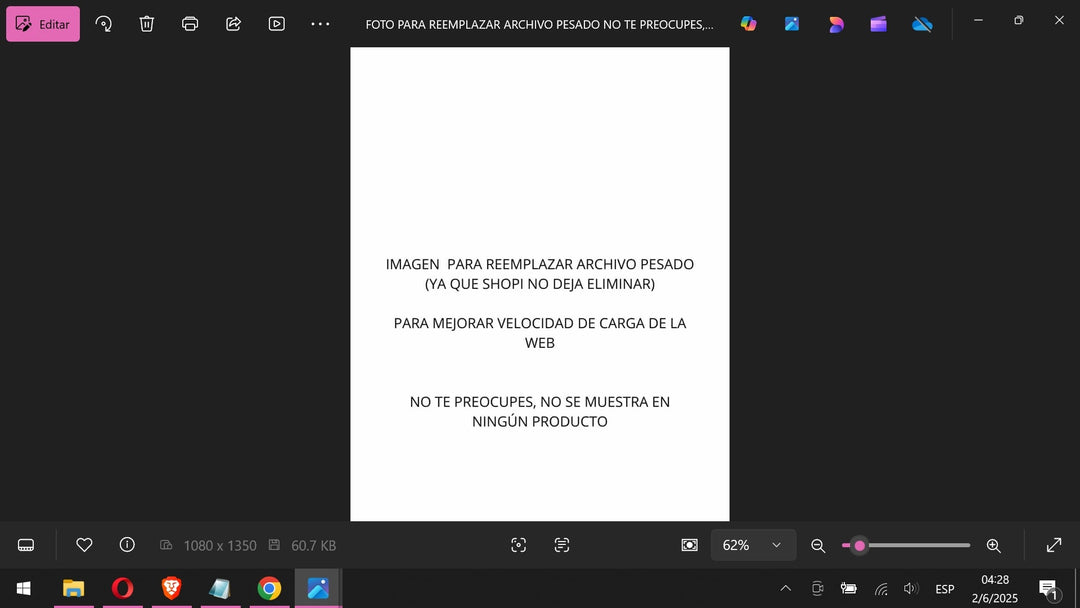Image resolution: width=1080 pixels, height=608 pixels.
Task: Fit image to window icon
Action: pyautogui.click(x=689, y=545)
